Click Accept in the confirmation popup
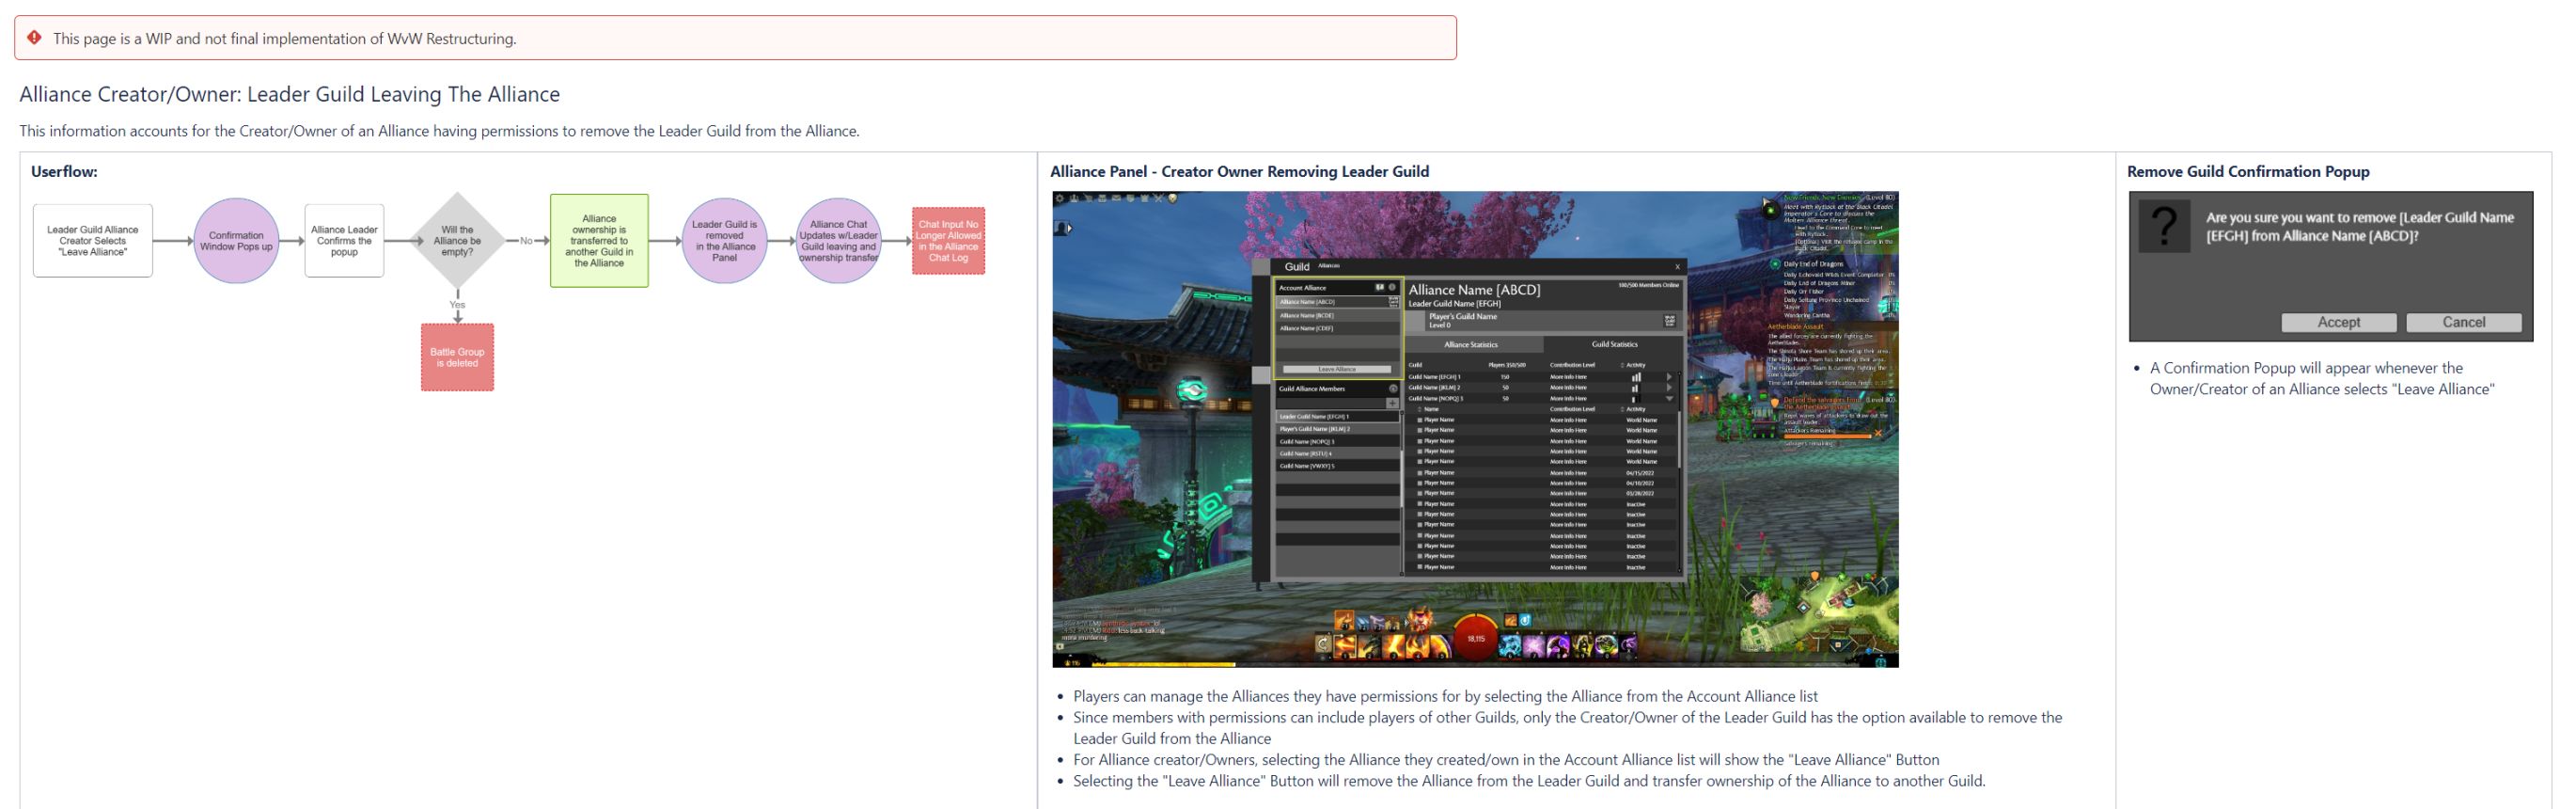Screen dimensions: 2576x809 2338,322
